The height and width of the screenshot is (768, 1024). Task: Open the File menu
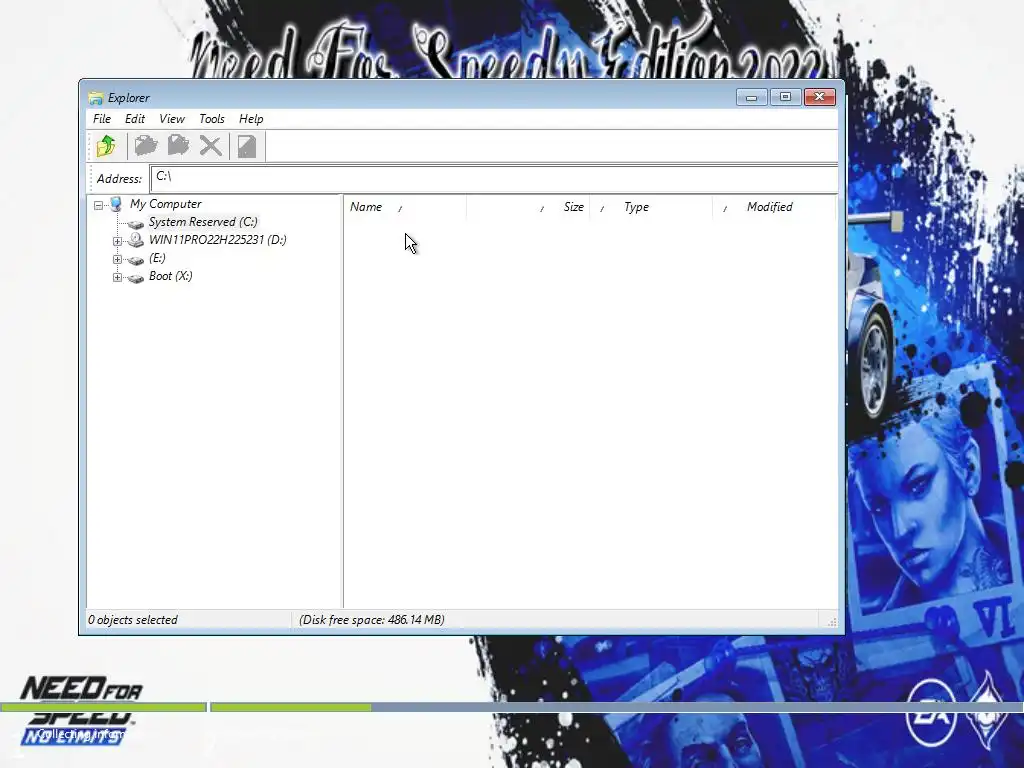(x=102, y=119)
